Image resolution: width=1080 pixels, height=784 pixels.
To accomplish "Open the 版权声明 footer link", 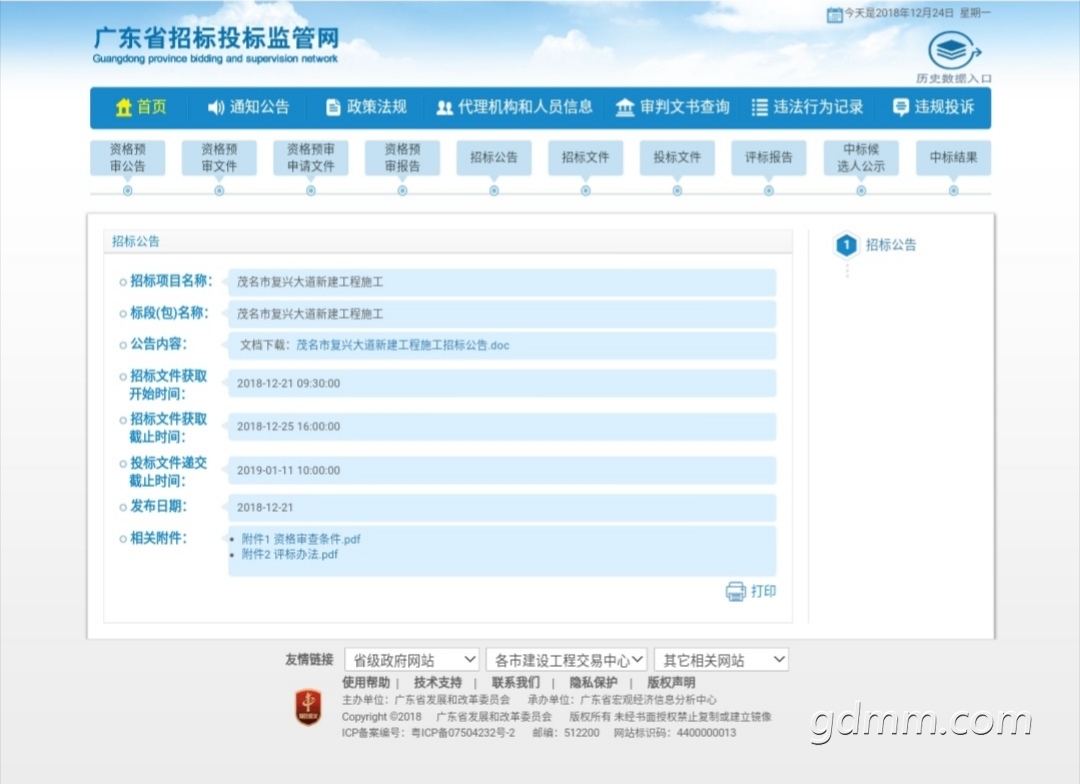I will point(671,683).
